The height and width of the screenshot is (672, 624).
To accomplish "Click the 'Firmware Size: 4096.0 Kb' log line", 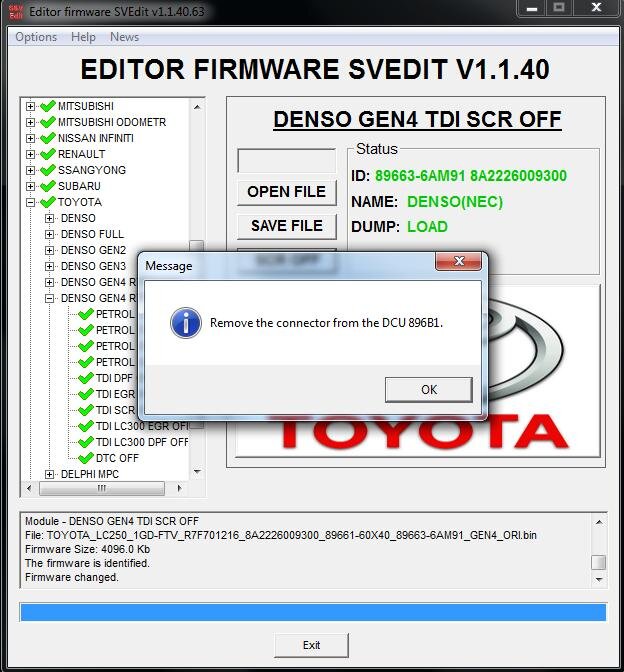I will pos(87,549).
